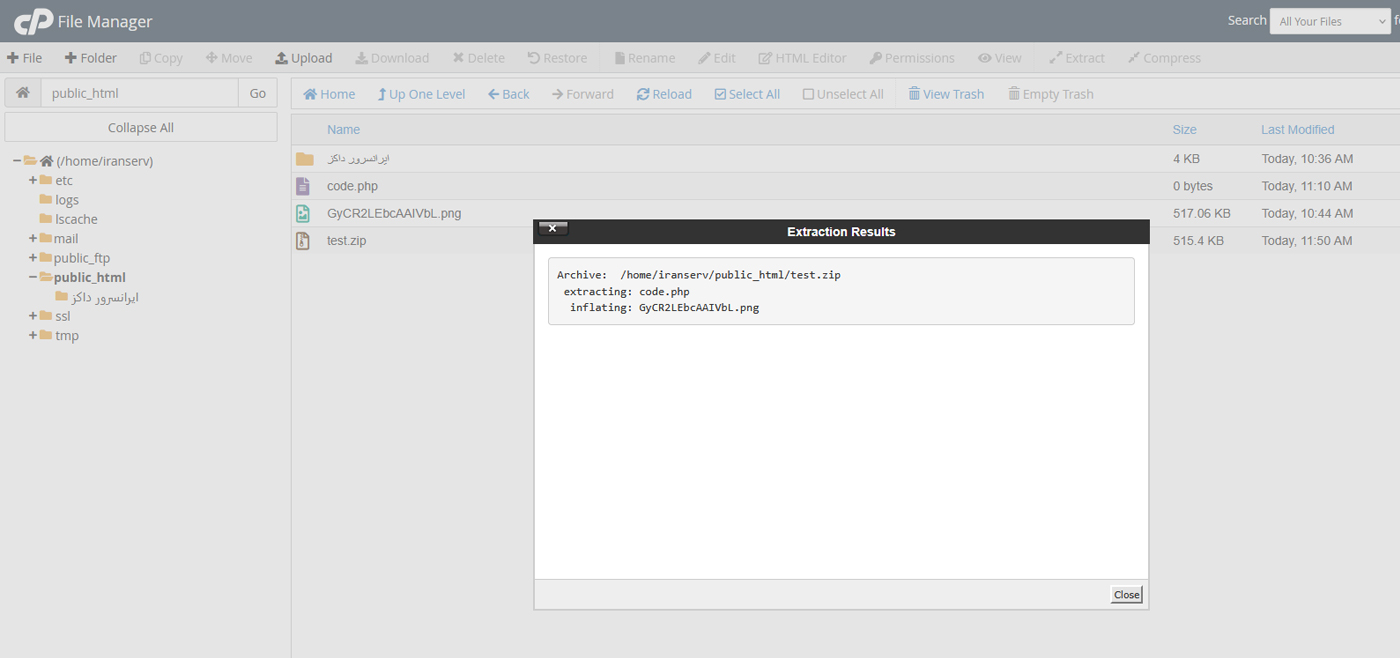Close the Extraction Results dialog with X

[x=553, y=229]
